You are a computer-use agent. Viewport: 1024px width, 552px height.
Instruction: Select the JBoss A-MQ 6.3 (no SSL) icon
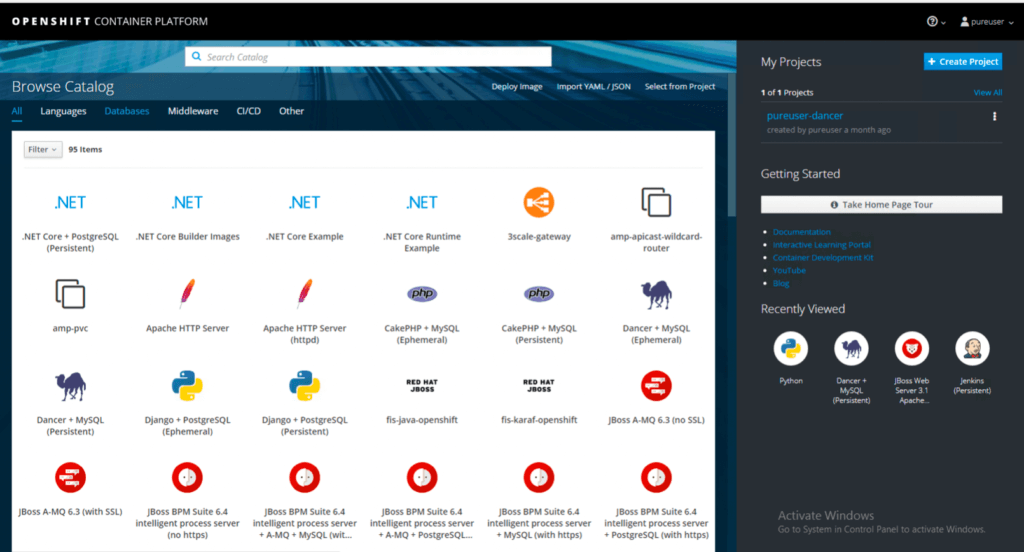[656, 386]
